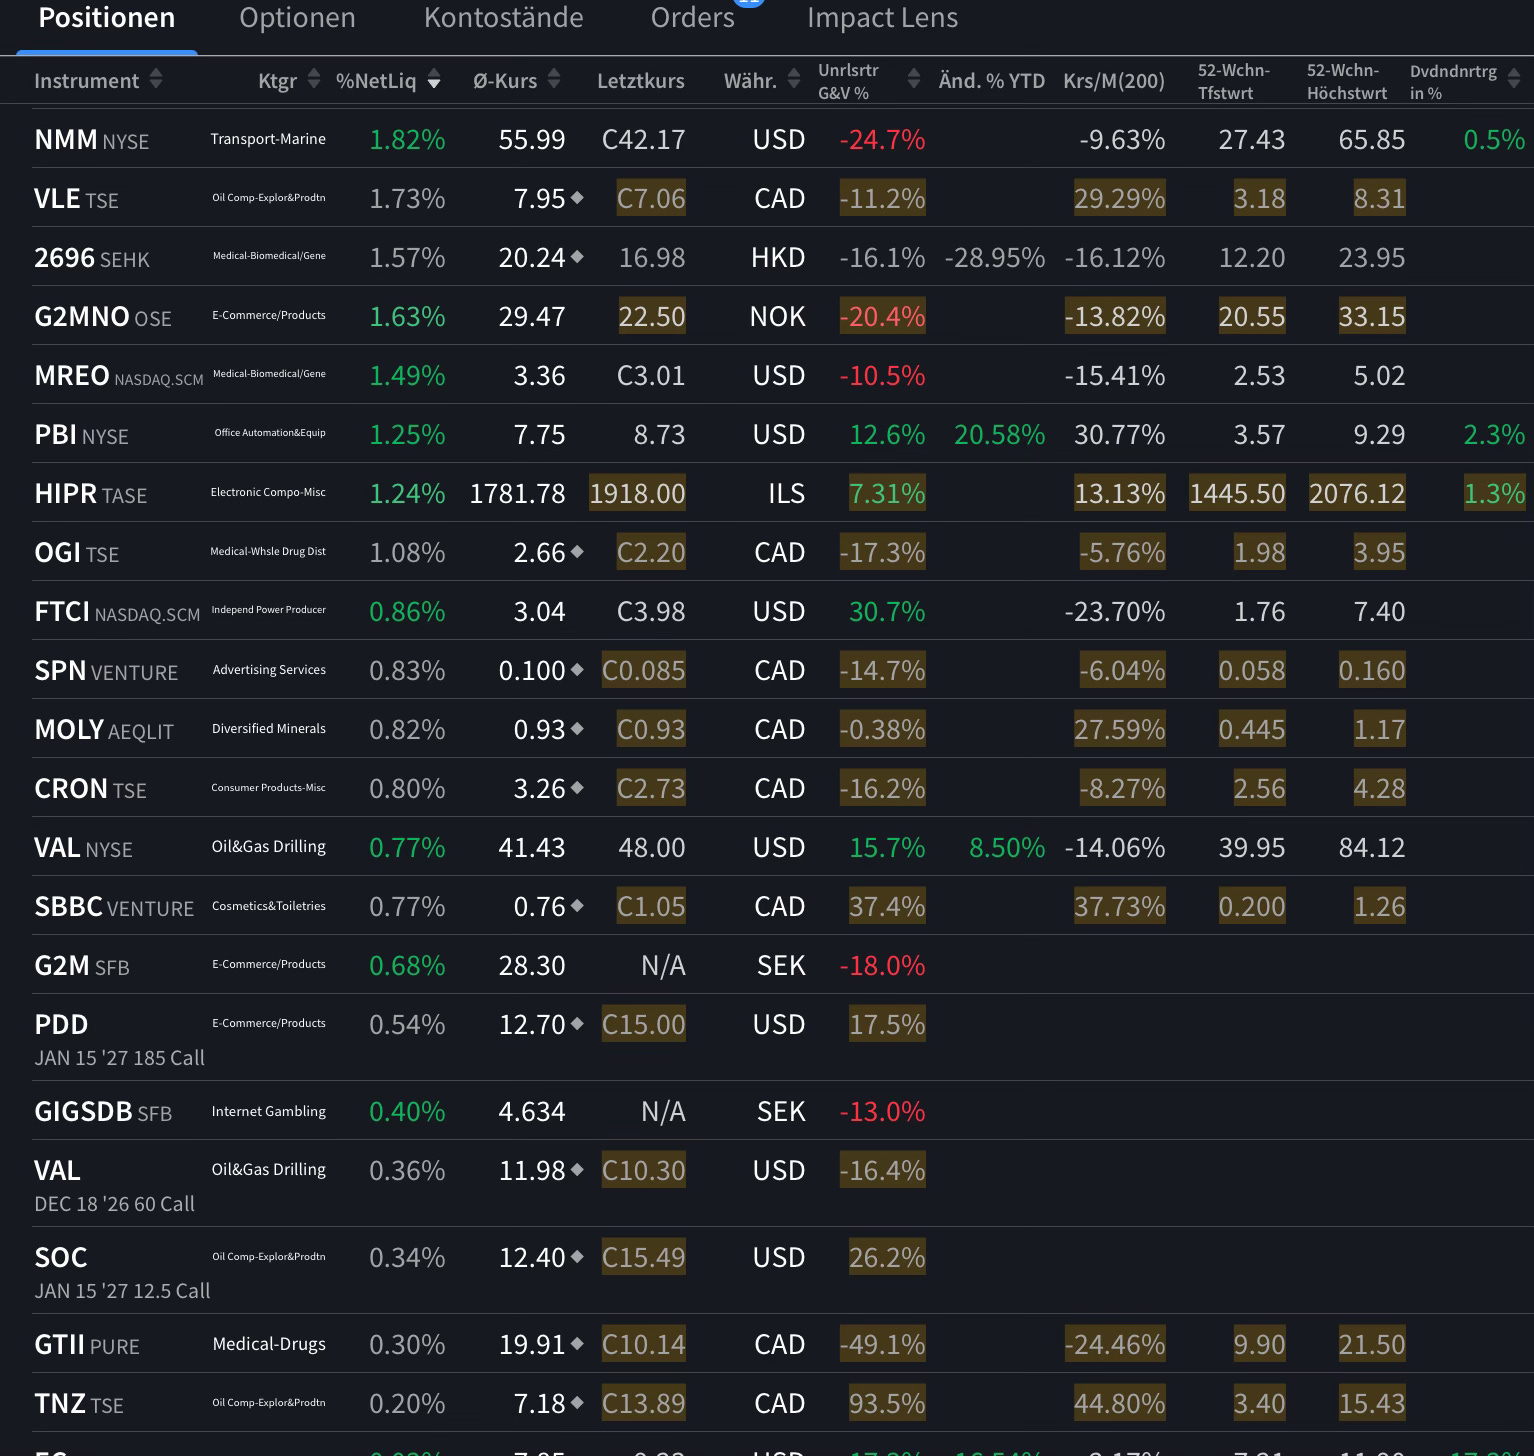Click NMM unrealized P&L -24.7%

pos(882,139)
